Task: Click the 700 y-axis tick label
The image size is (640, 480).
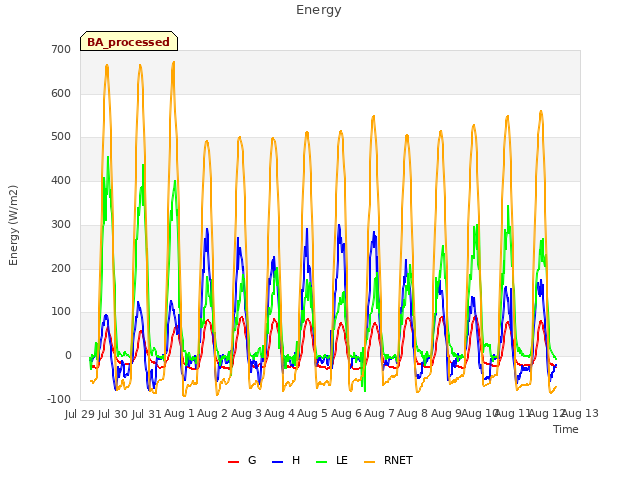Action: tap(61, 49)
